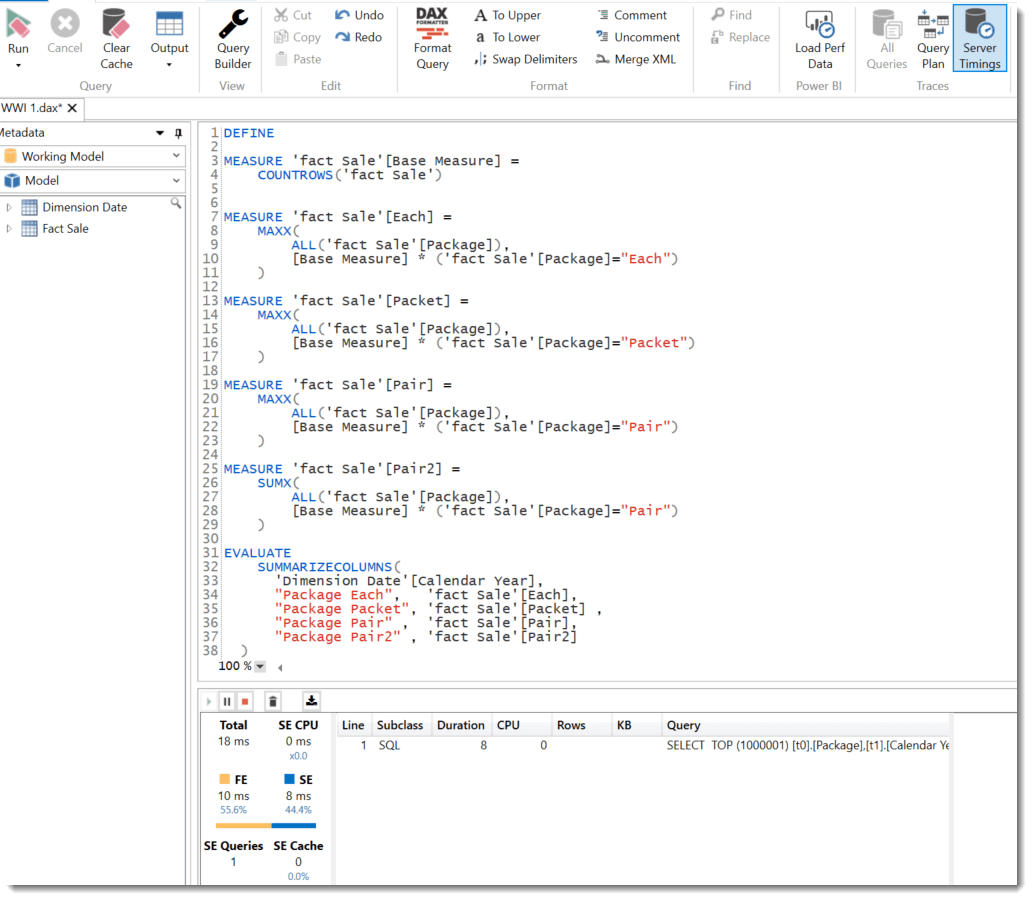1032x900 pixels.
Task: Click the Undo button
Action: (359, 14)
